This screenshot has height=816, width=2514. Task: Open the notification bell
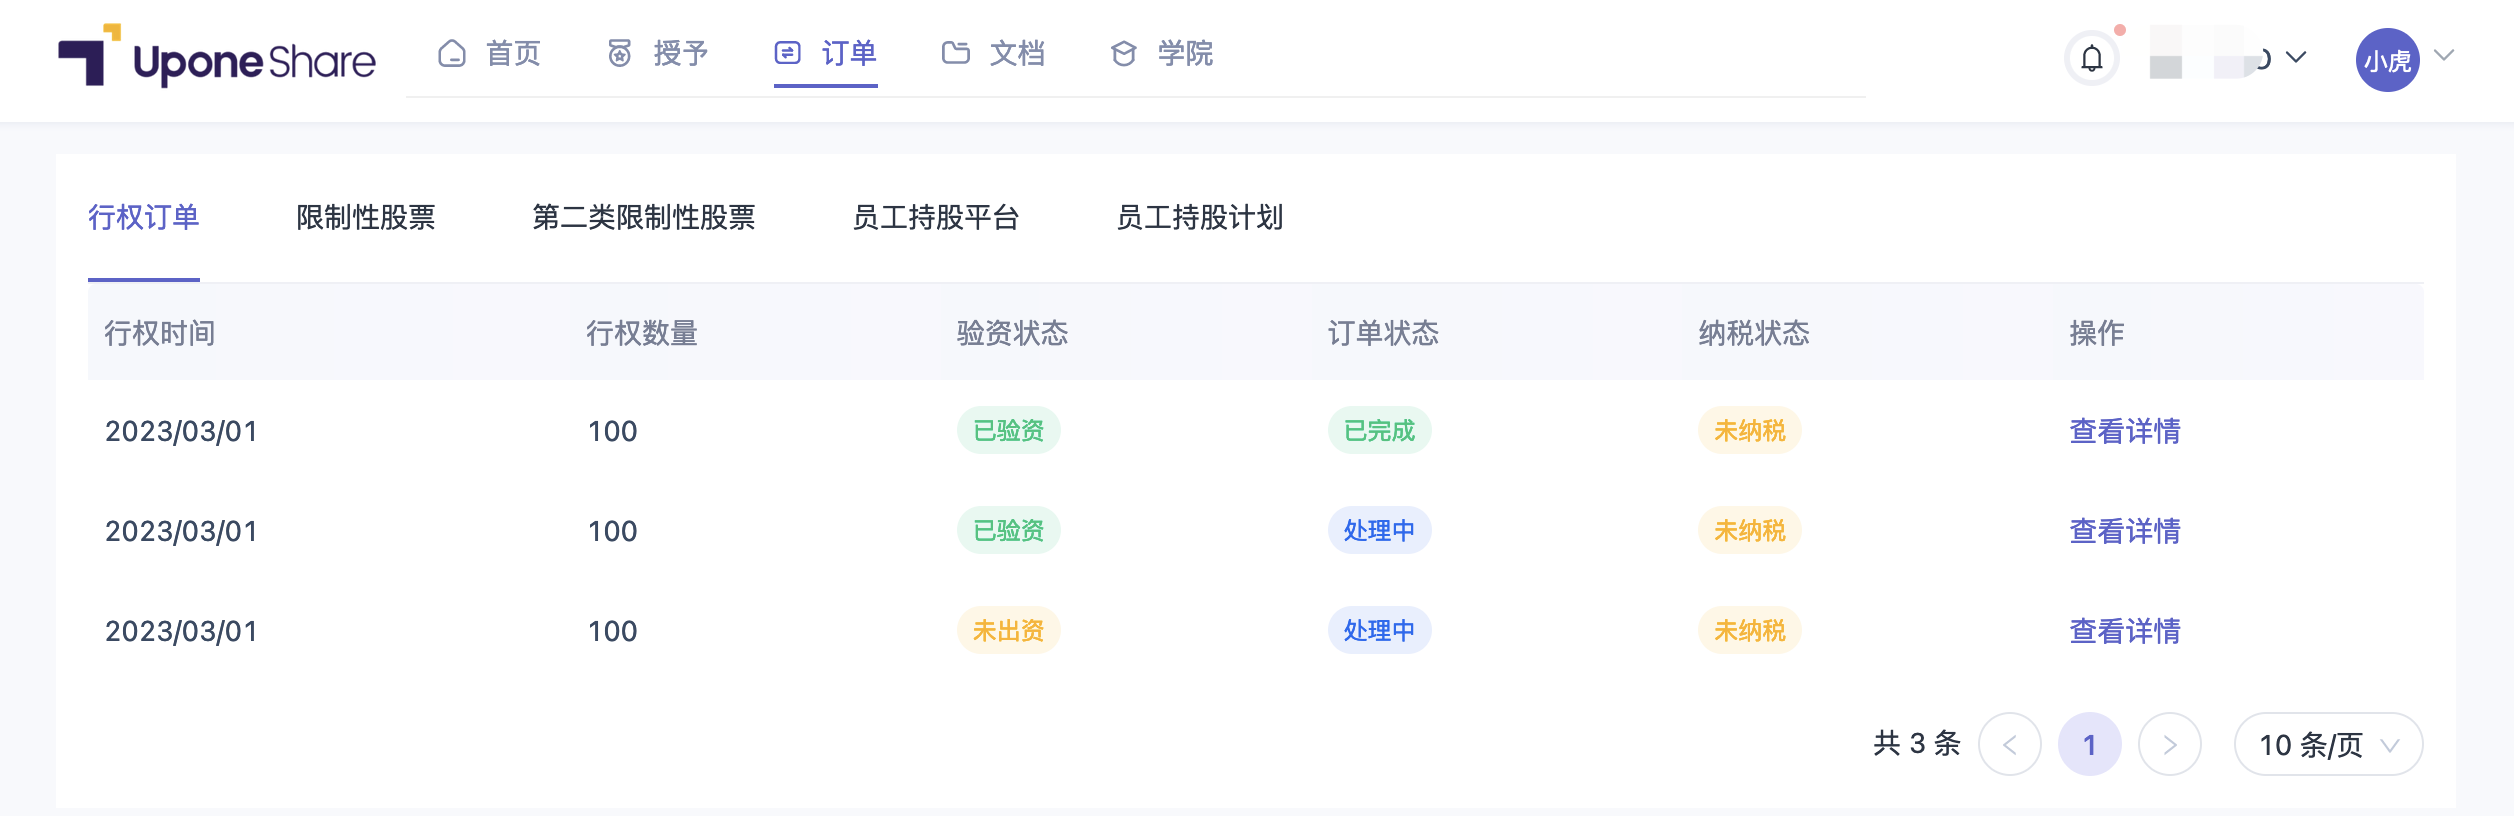pyautogui.click(x=2092, y=59)
